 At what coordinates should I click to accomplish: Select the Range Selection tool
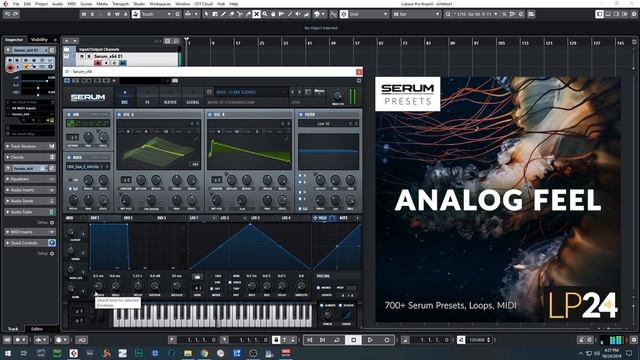coord(215,14)
